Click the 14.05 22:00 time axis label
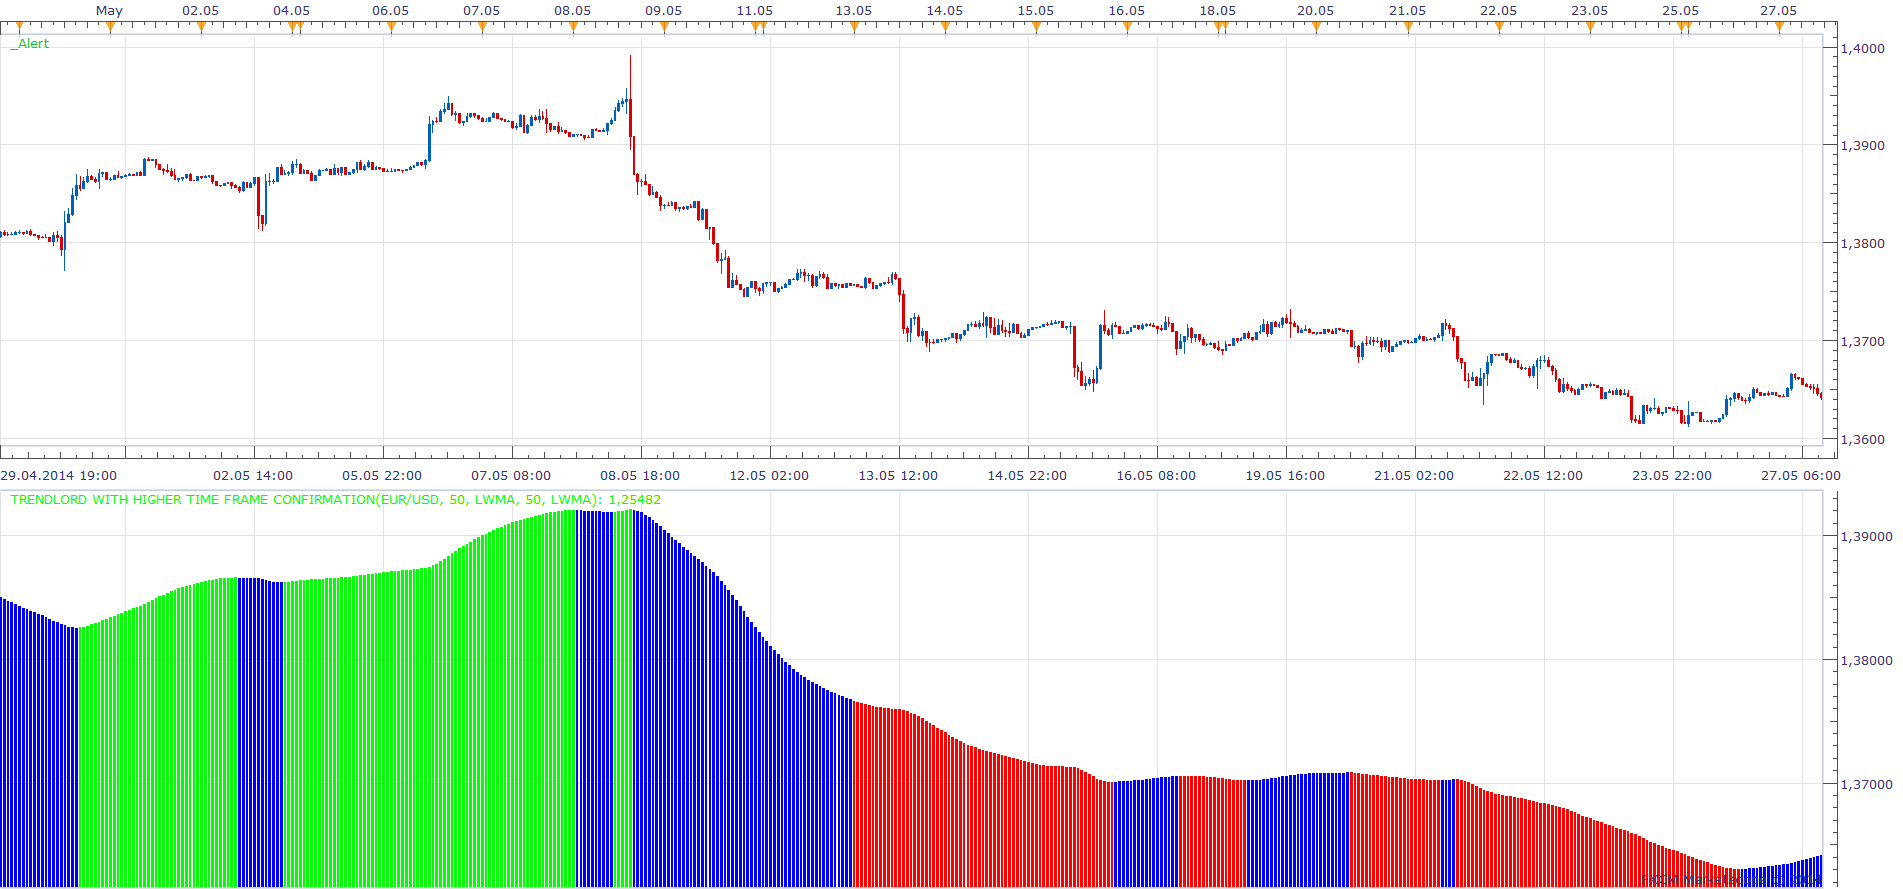 1027,476
